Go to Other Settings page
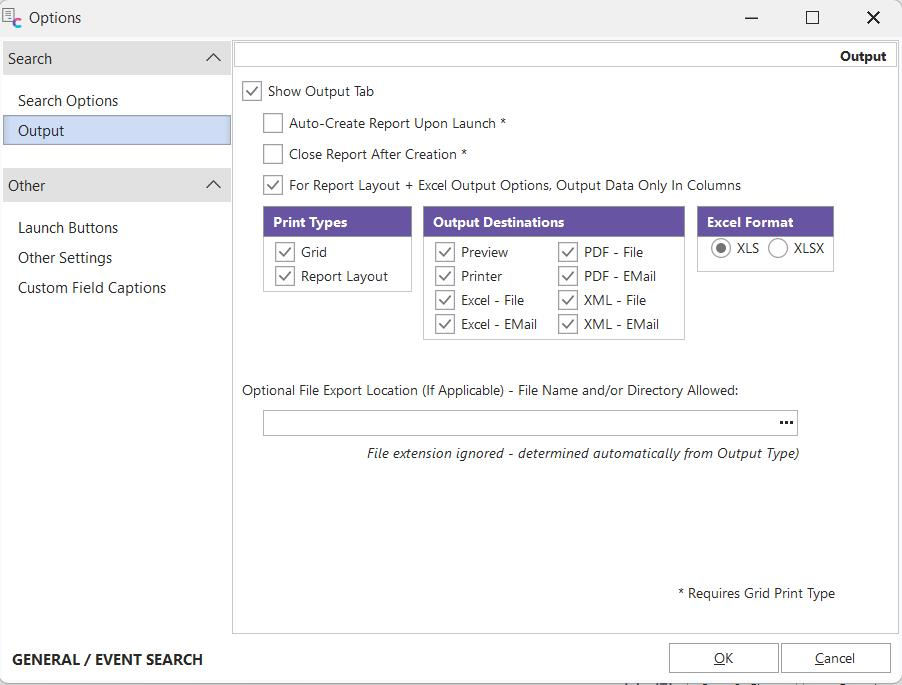Image resolution: width=902 pixels, height=685 pixels. [65, 258]
